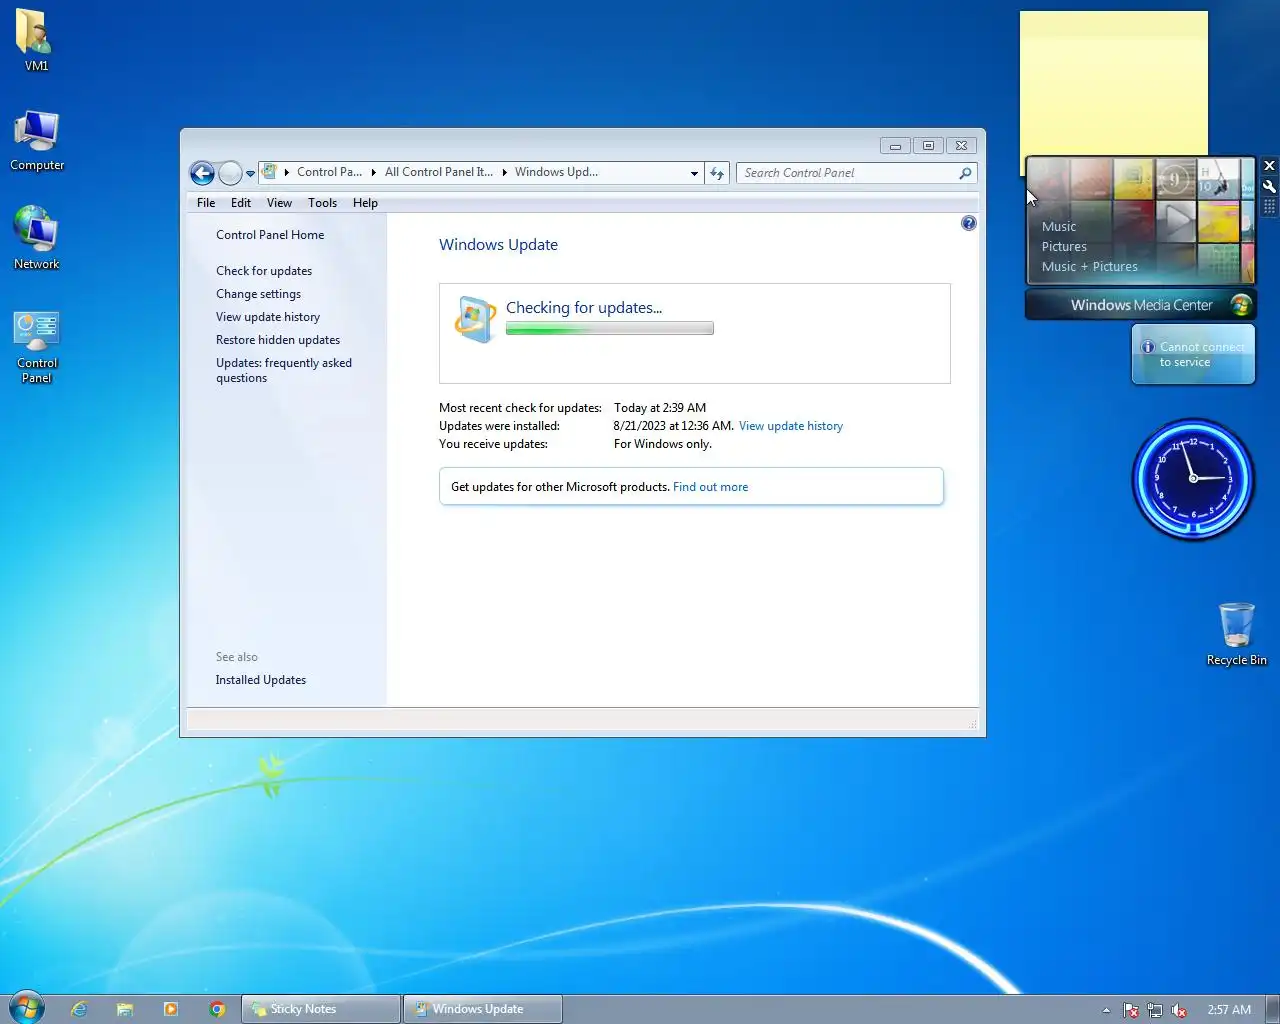
Task: Open the Edit menu
Action: (x=241, y=203)
